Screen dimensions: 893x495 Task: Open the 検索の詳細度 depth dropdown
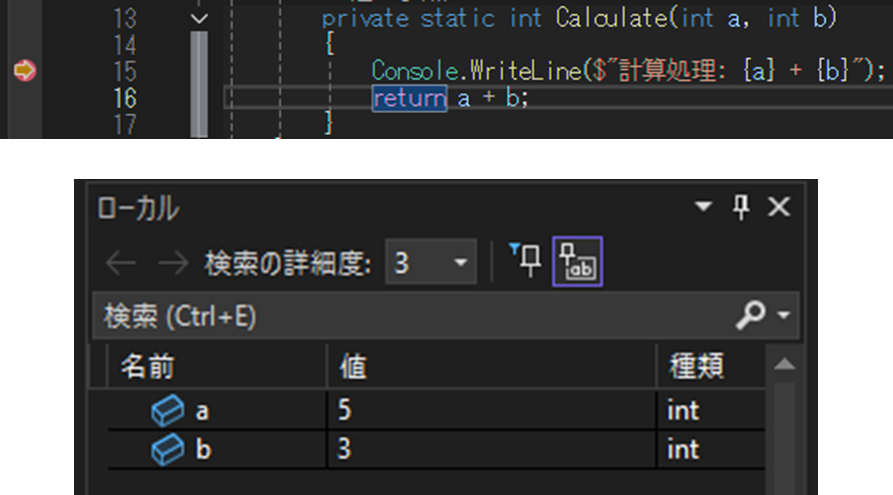click(x=431, y=262)
